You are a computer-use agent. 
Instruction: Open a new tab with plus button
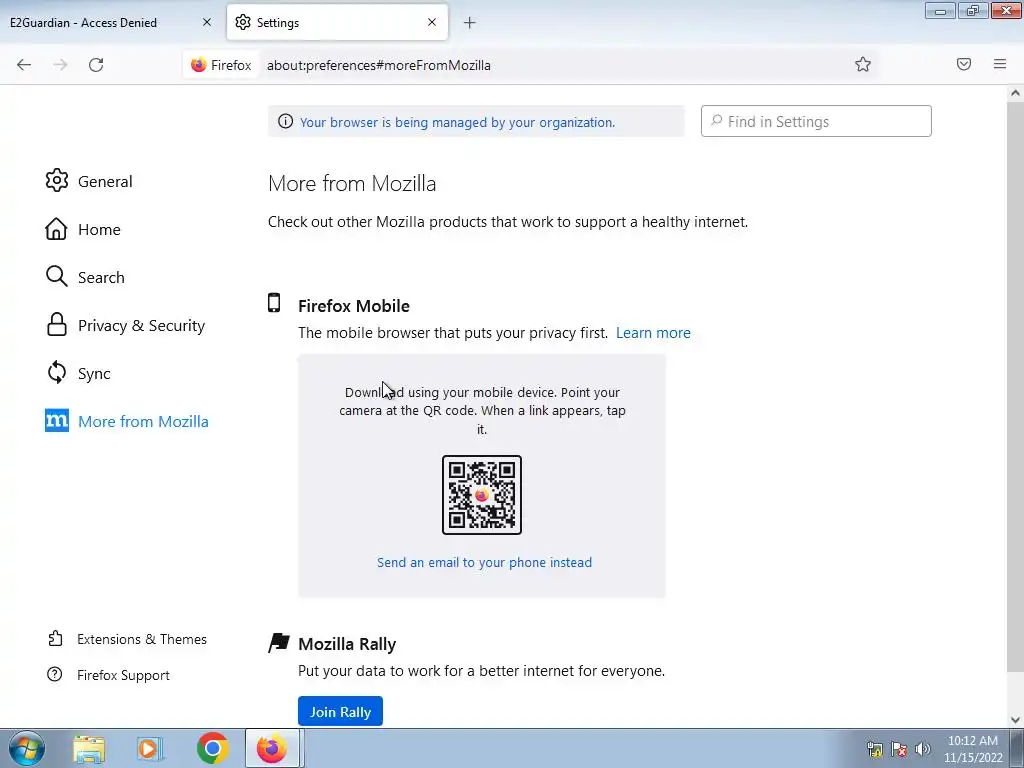(470, 23)
